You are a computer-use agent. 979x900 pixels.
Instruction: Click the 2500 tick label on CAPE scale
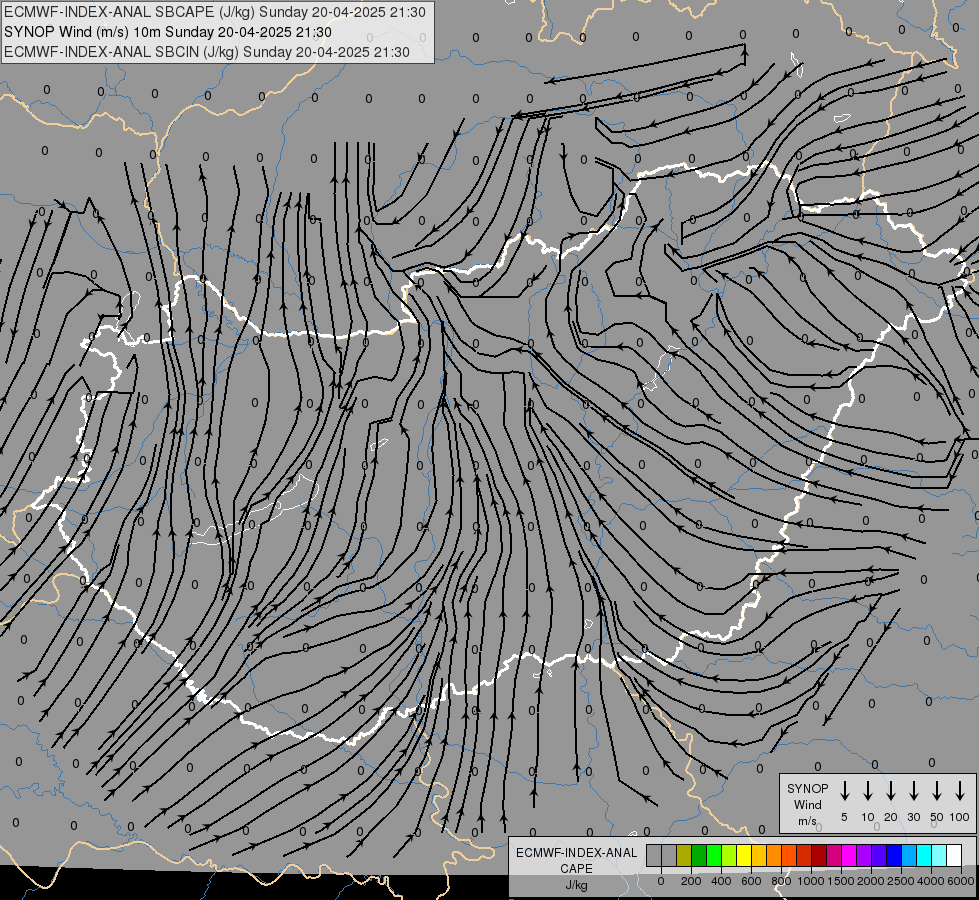(901, 881)
